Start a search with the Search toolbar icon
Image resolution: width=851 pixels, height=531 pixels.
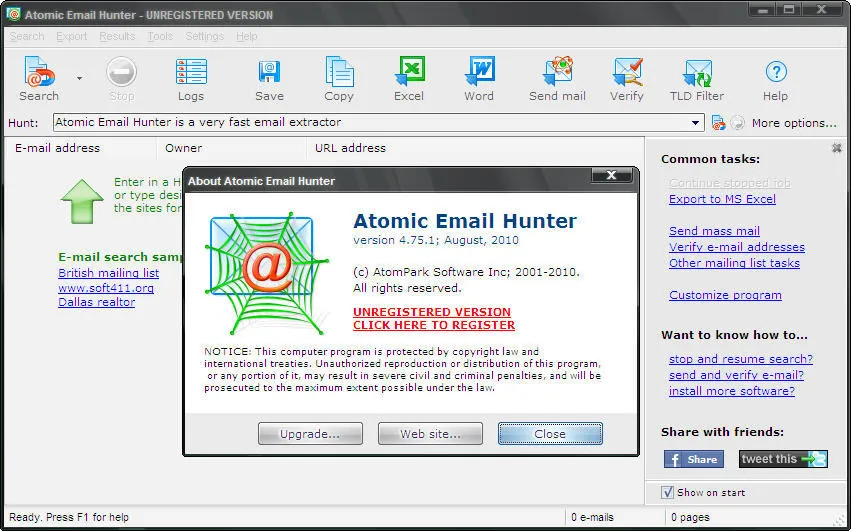(x=39, y=79)
